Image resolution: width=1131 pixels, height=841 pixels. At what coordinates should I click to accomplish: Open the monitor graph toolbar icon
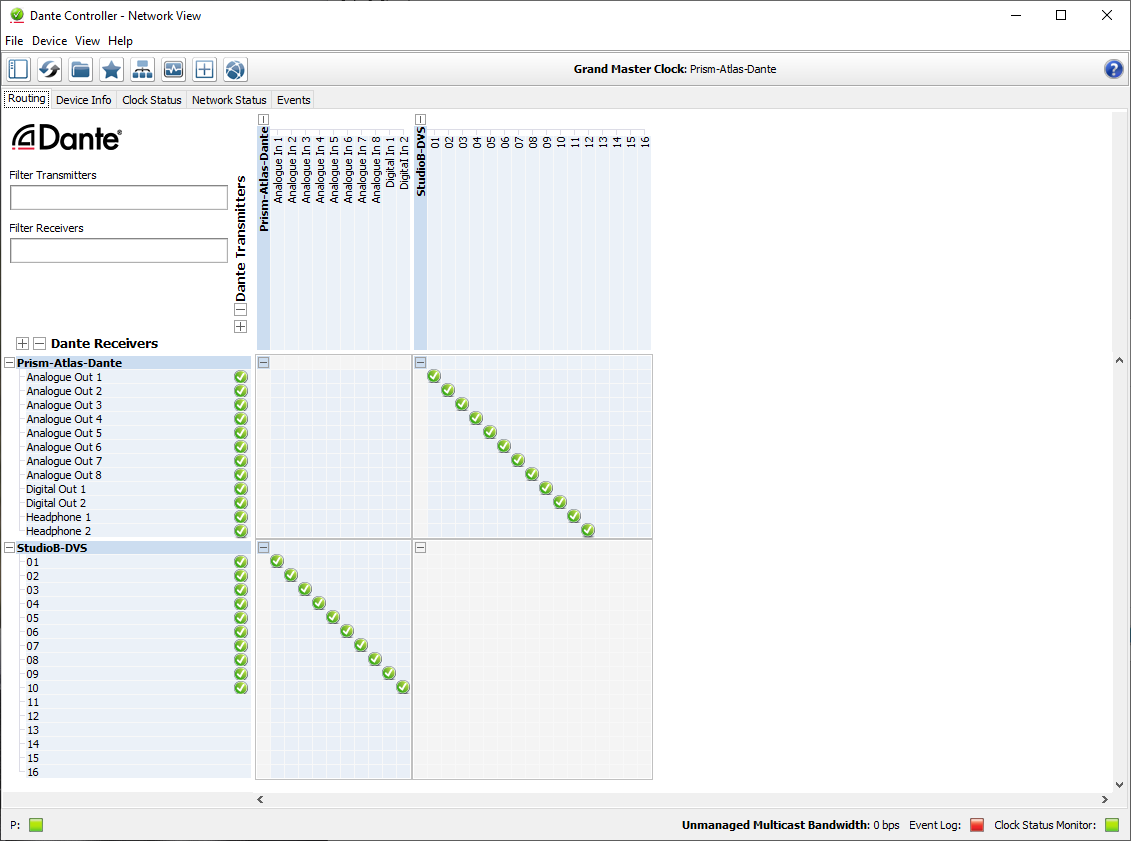[x=173, y=69]
